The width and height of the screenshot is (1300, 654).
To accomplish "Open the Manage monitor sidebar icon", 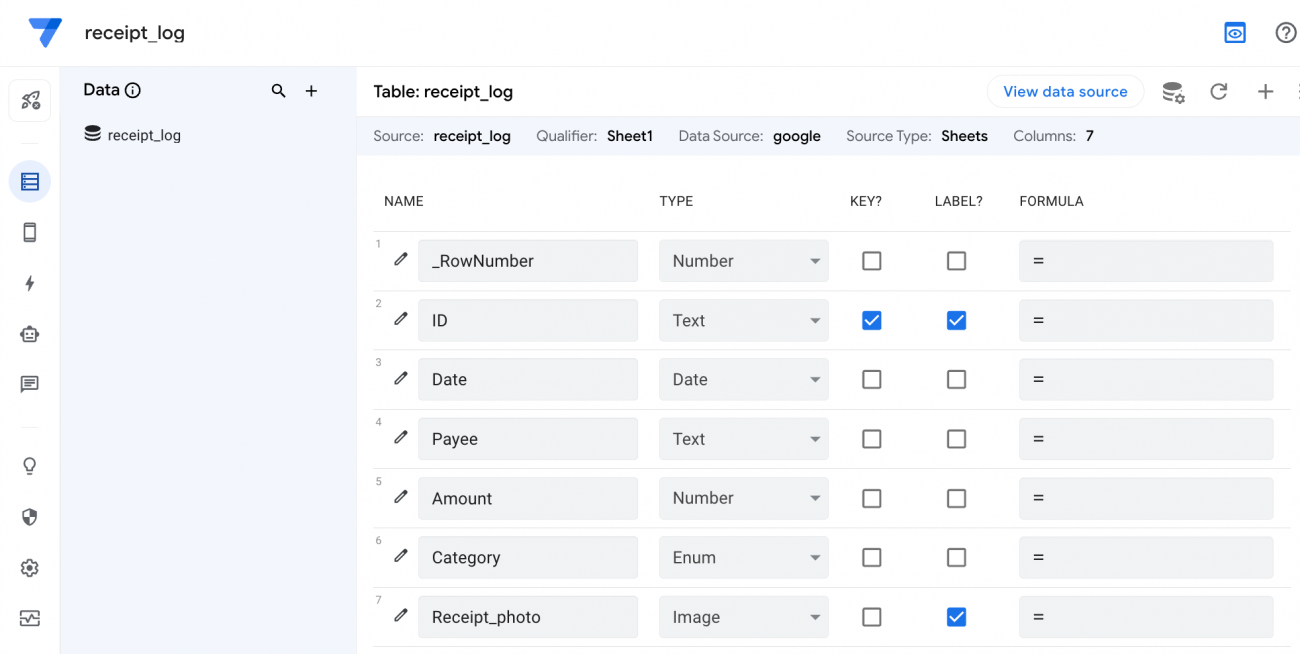I will pyautogui.click(x=30, y=619).
